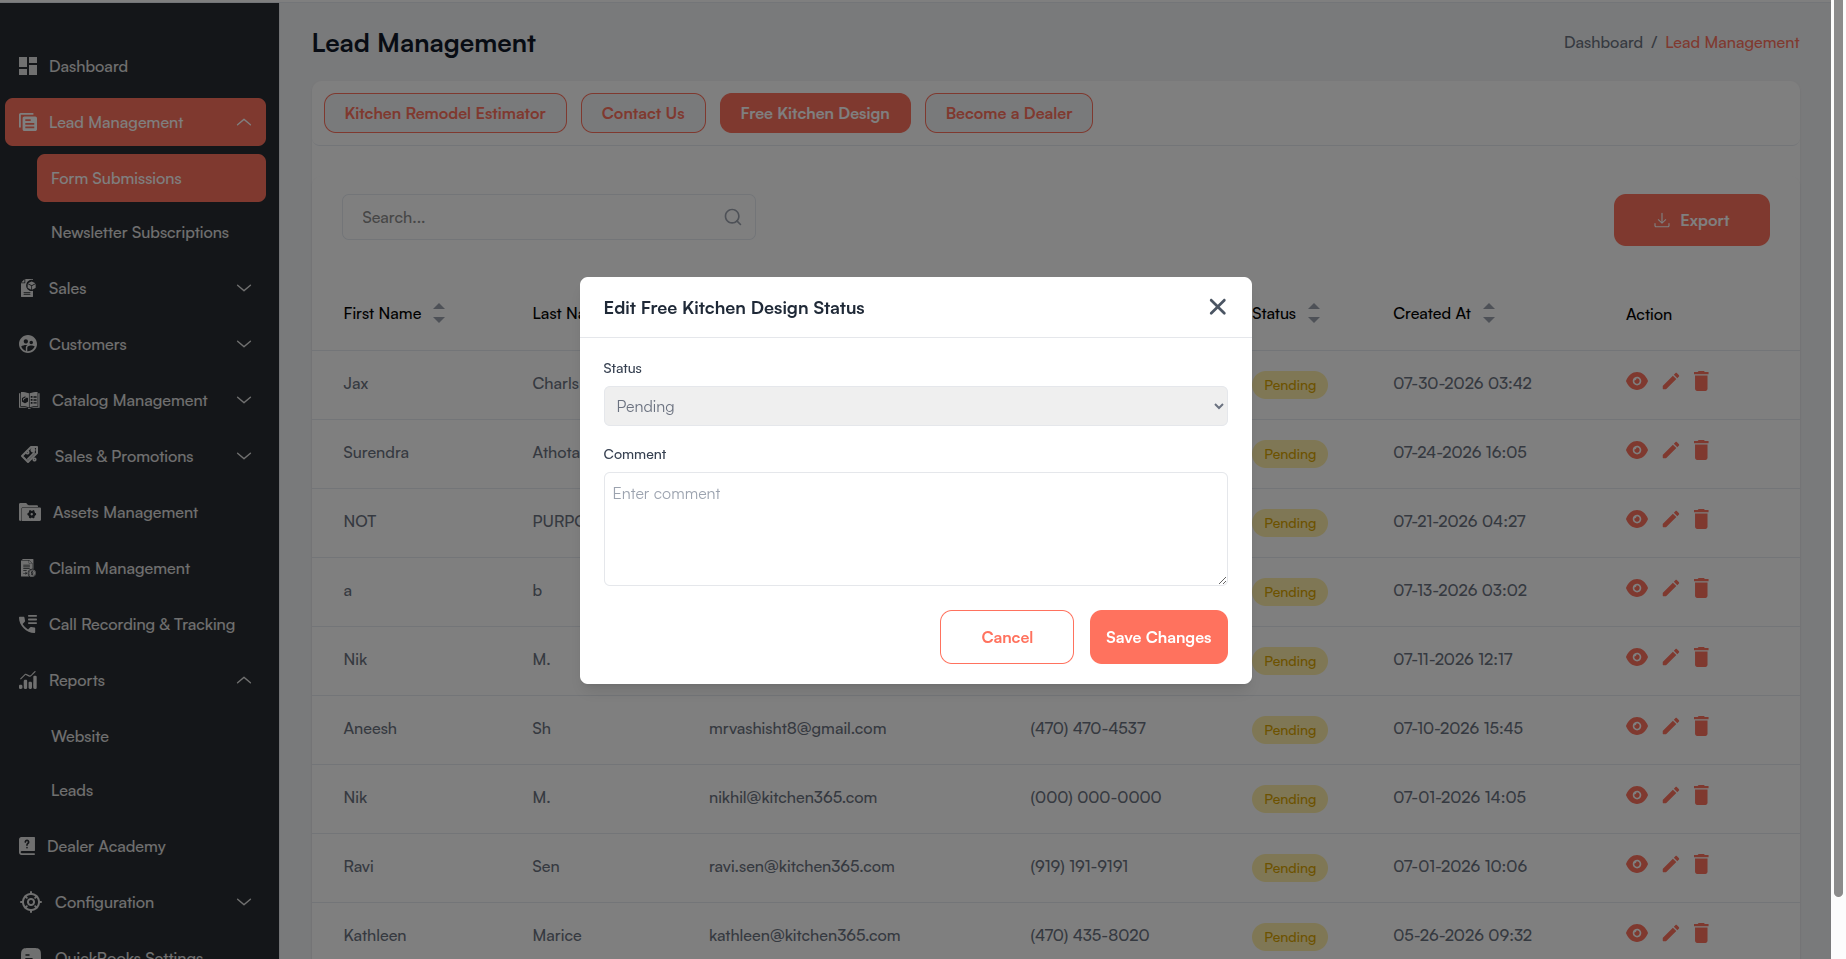Delete the Jax lead row

point(1701,381)
